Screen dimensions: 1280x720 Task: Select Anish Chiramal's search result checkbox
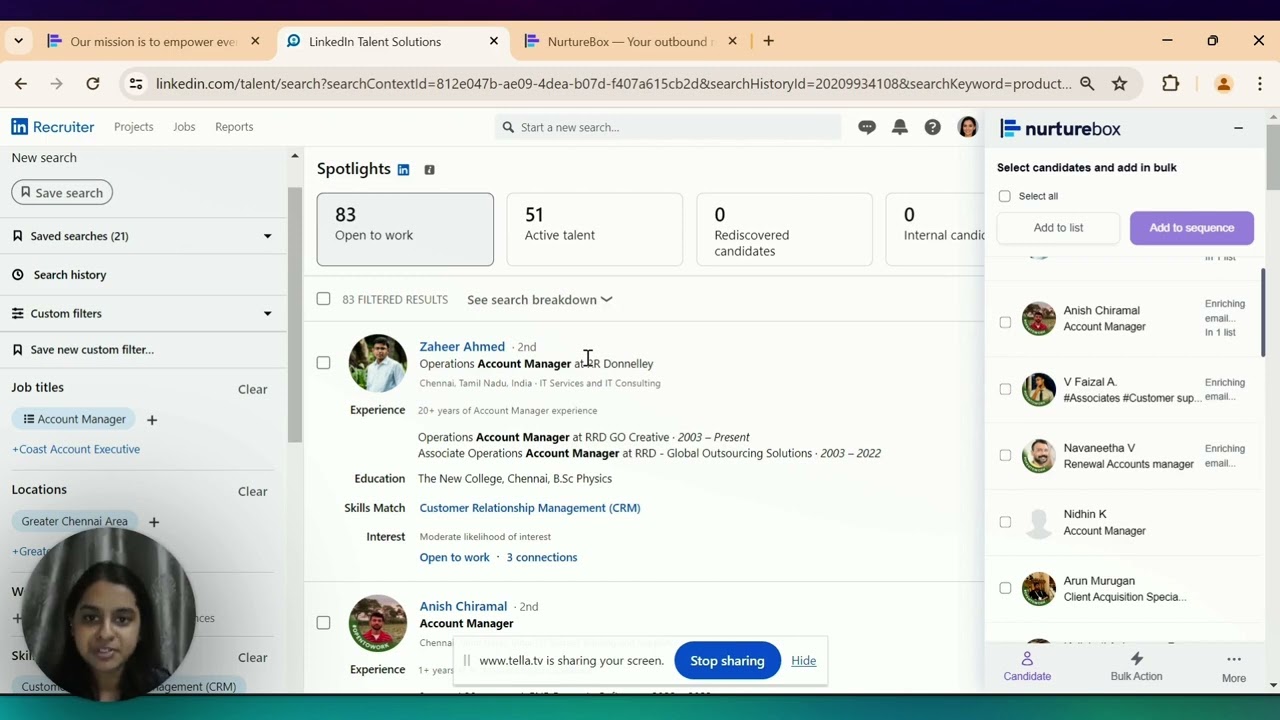(x=323, y=623)
